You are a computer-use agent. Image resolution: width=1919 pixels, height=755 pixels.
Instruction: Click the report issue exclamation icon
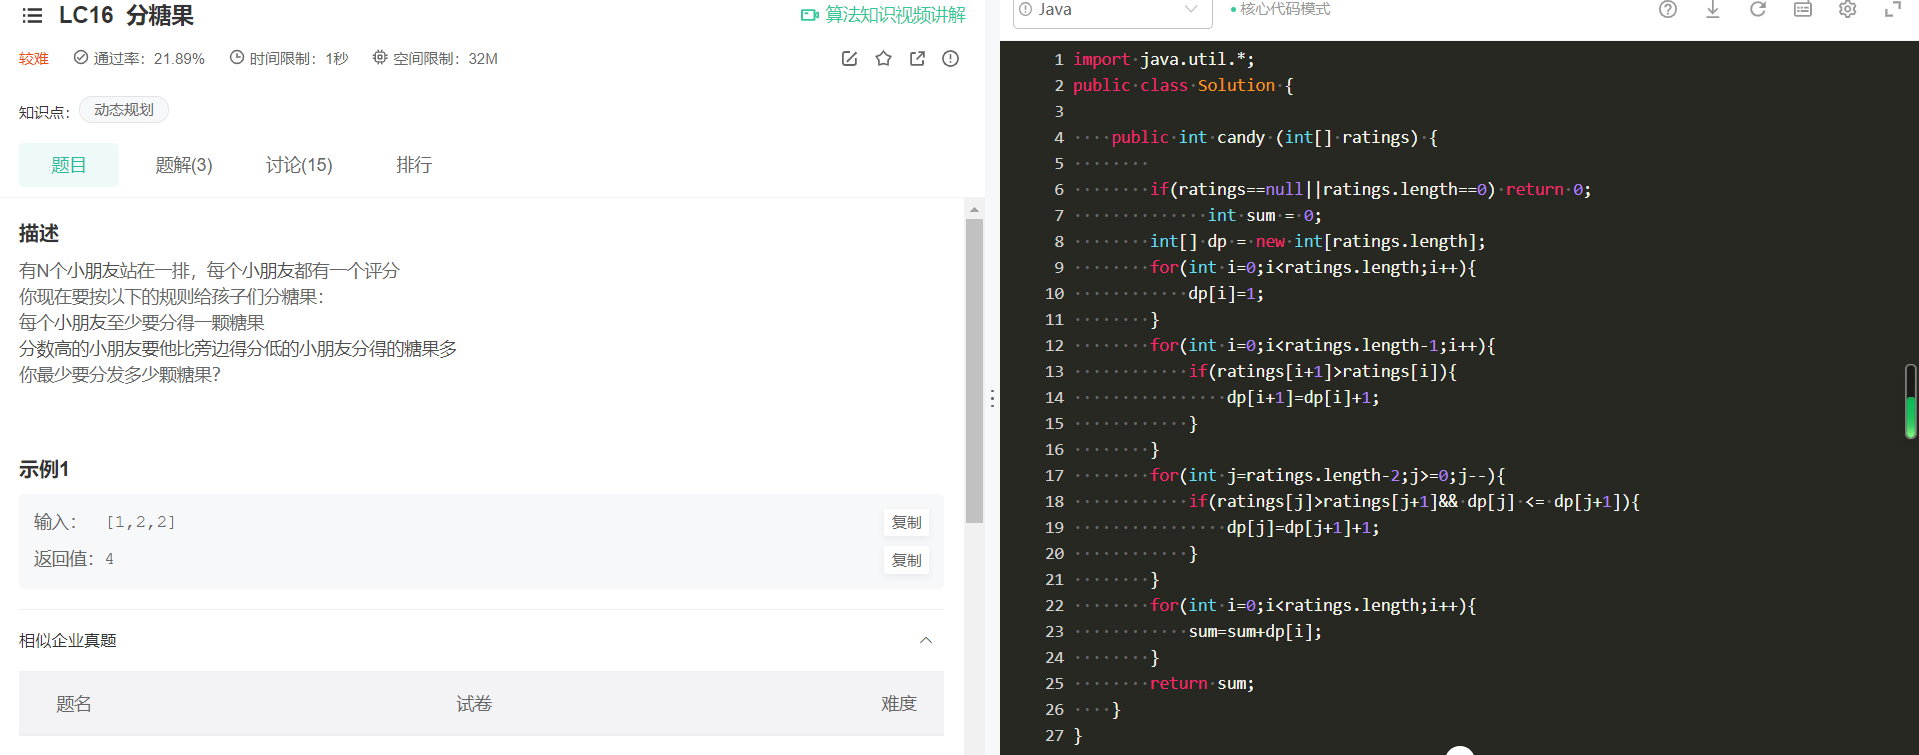point(950,59)
